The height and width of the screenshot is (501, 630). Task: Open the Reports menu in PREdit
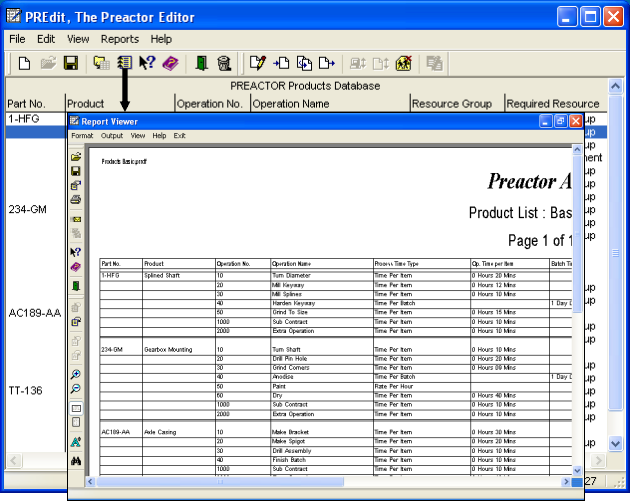(120, 39)
